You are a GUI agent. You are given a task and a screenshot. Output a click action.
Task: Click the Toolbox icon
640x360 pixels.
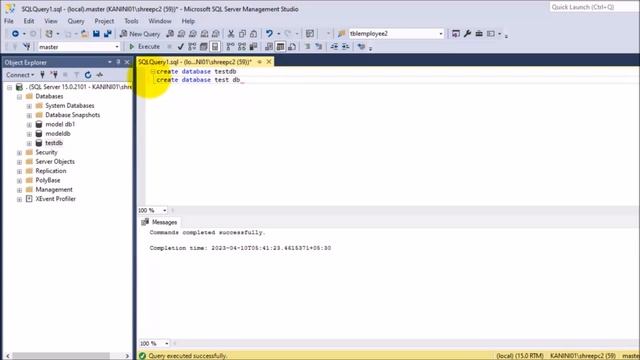tap(479, 34)
